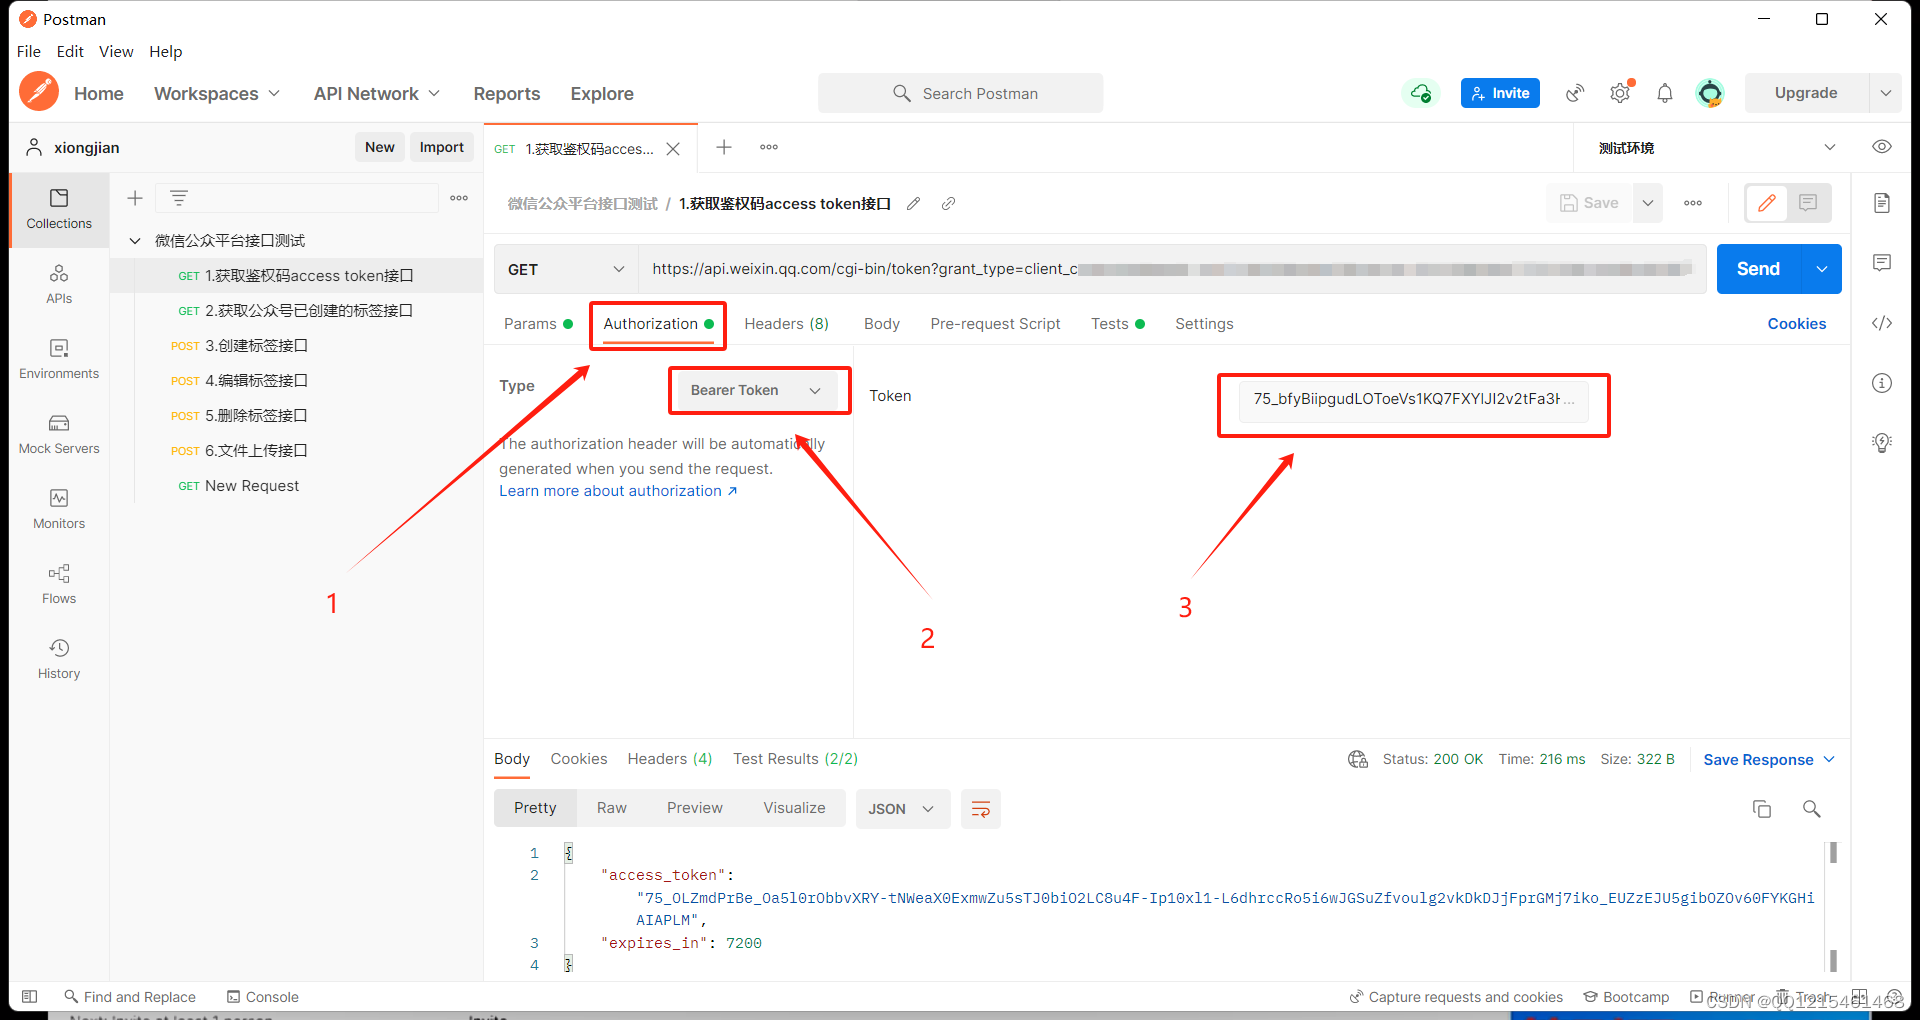
Task: Open the code snippet icon
Action: 1882,323
